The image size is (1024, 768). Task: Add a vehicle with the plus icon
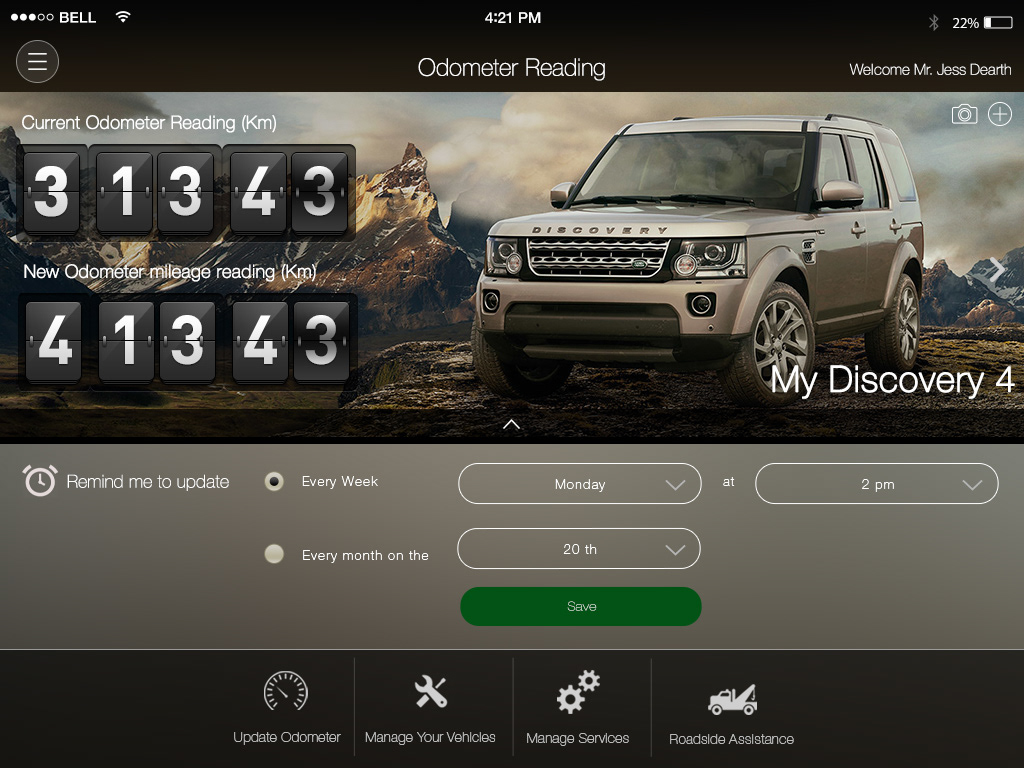(999, 114)
